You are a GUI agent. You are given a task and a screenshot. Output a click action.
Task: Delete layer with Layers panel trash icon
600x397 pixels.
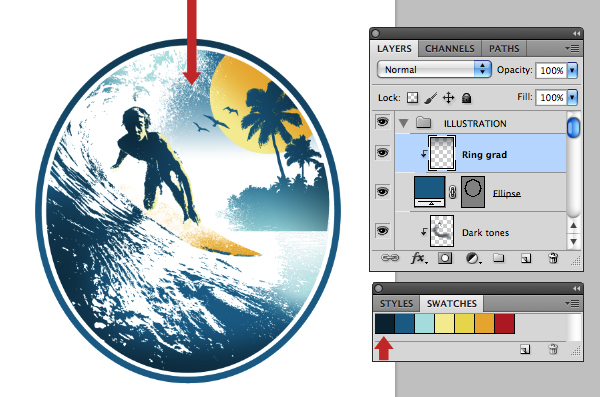[x=553, y=258]
